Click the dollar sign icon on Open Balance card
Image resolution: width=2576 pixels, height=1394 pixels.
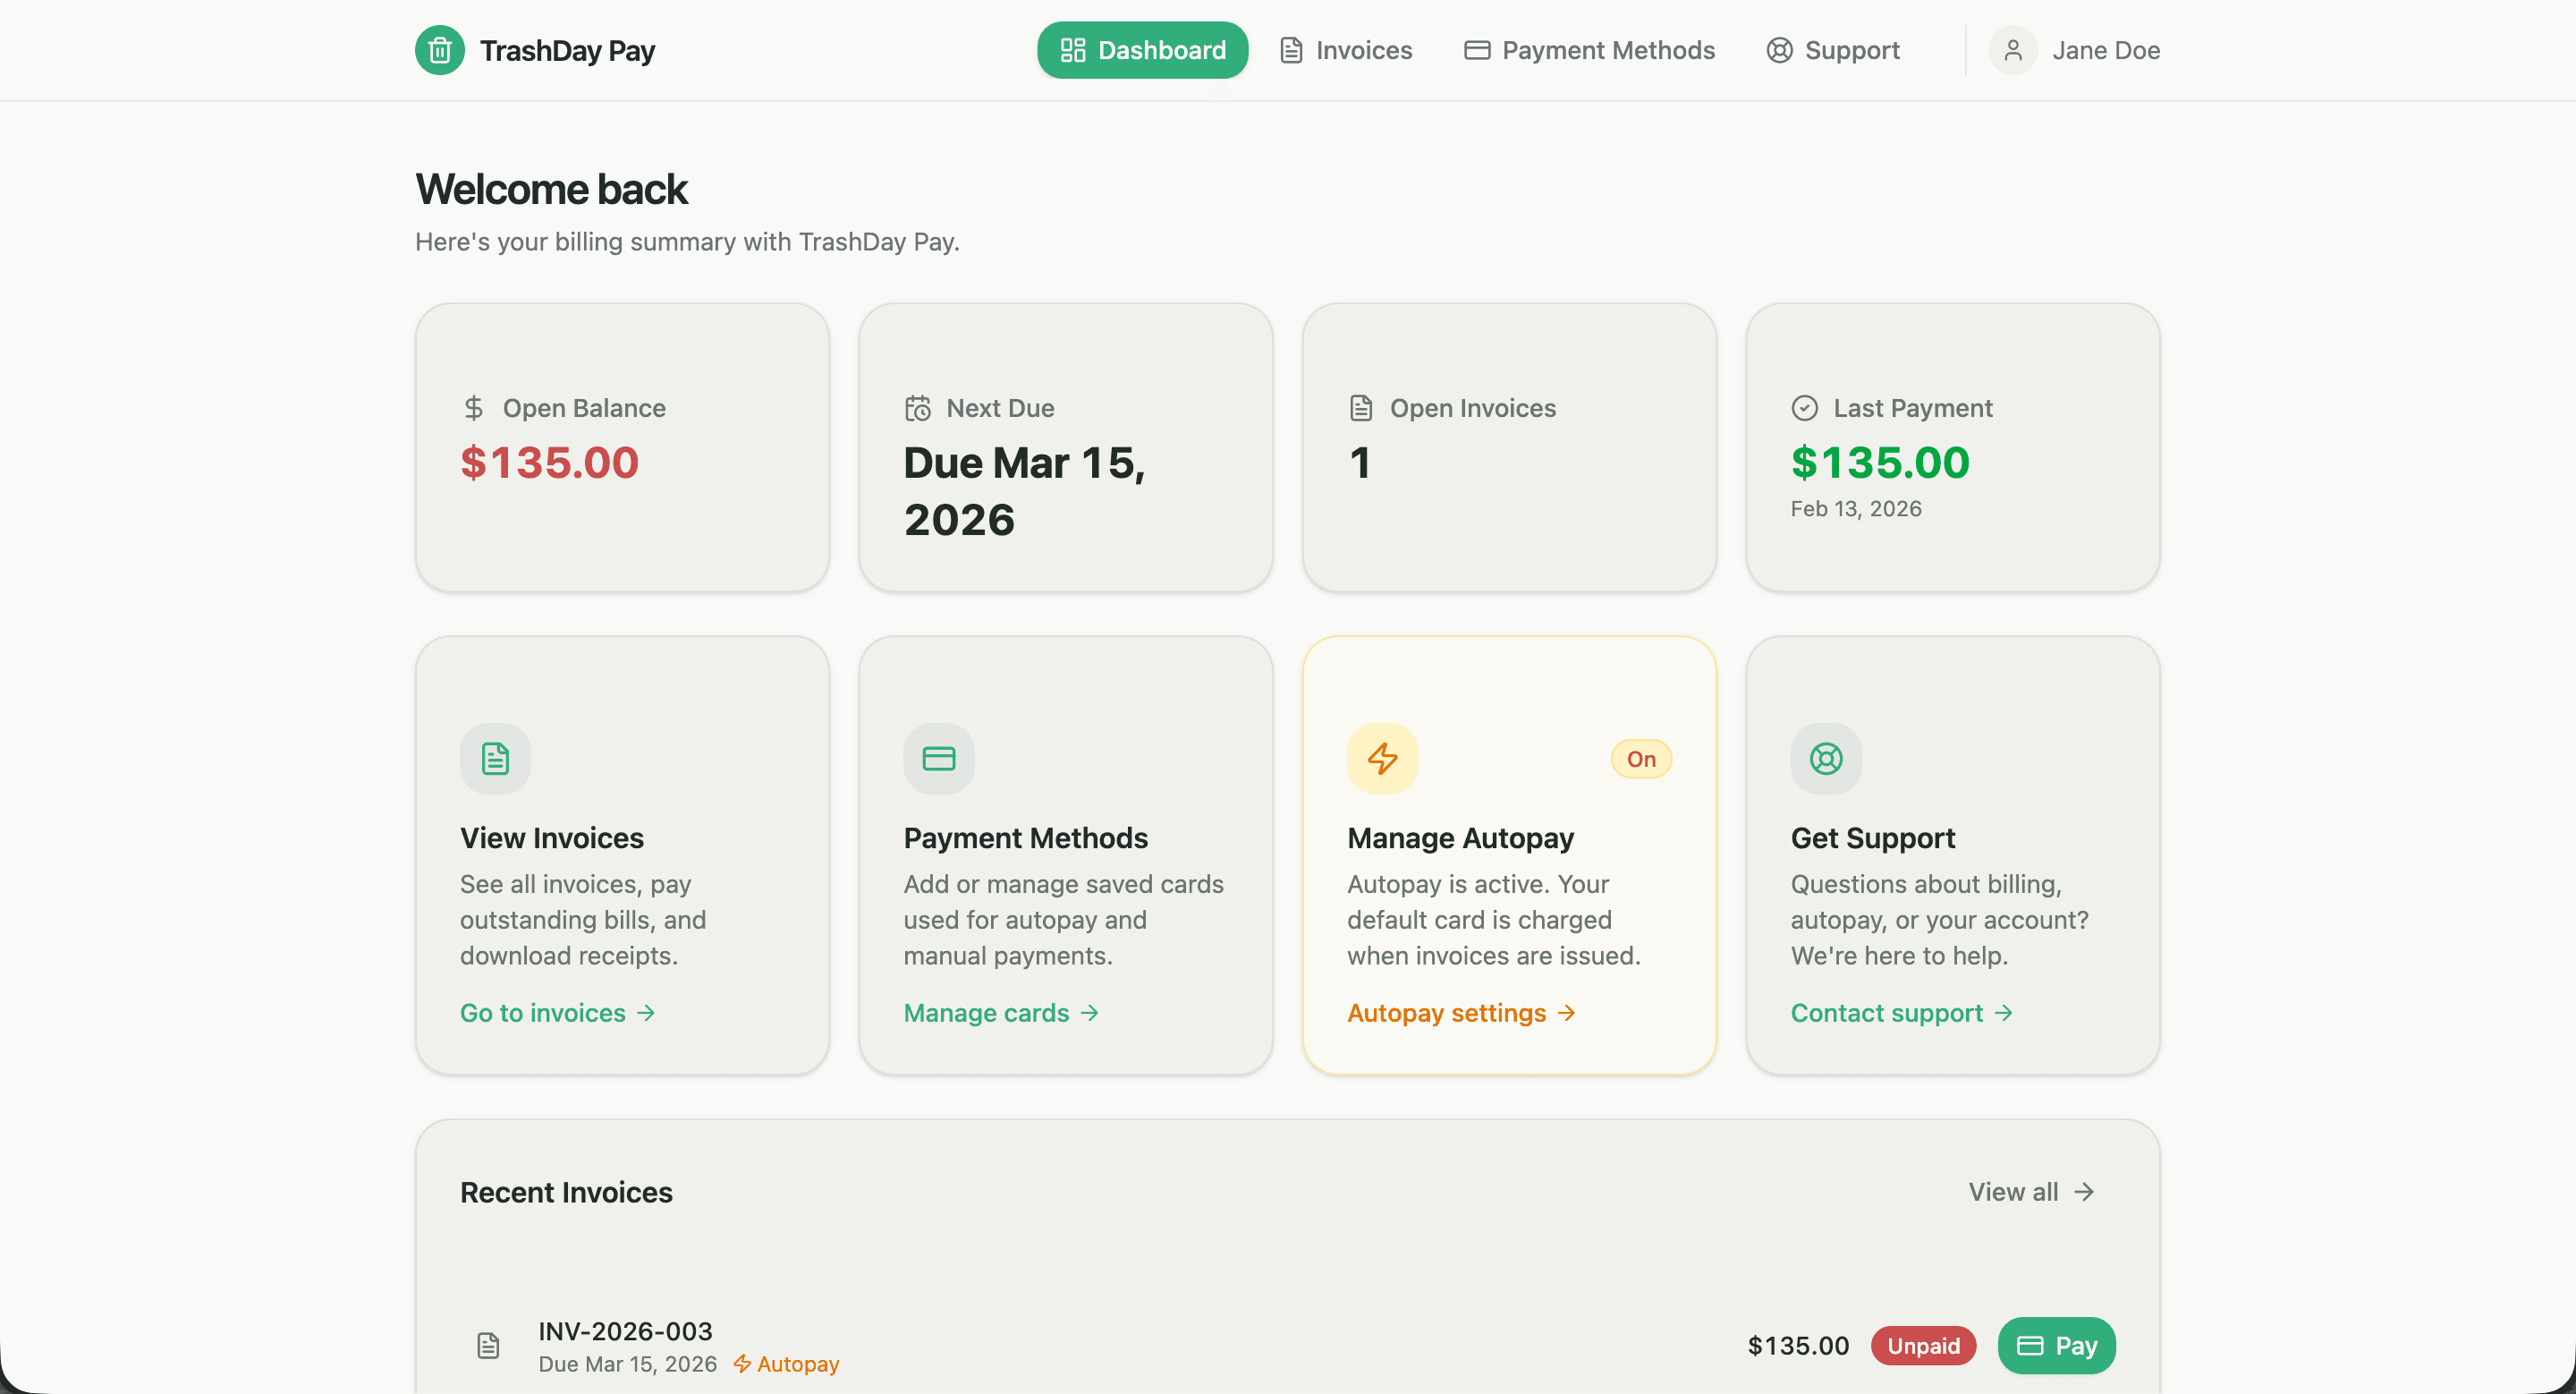(x=474, y=407)
